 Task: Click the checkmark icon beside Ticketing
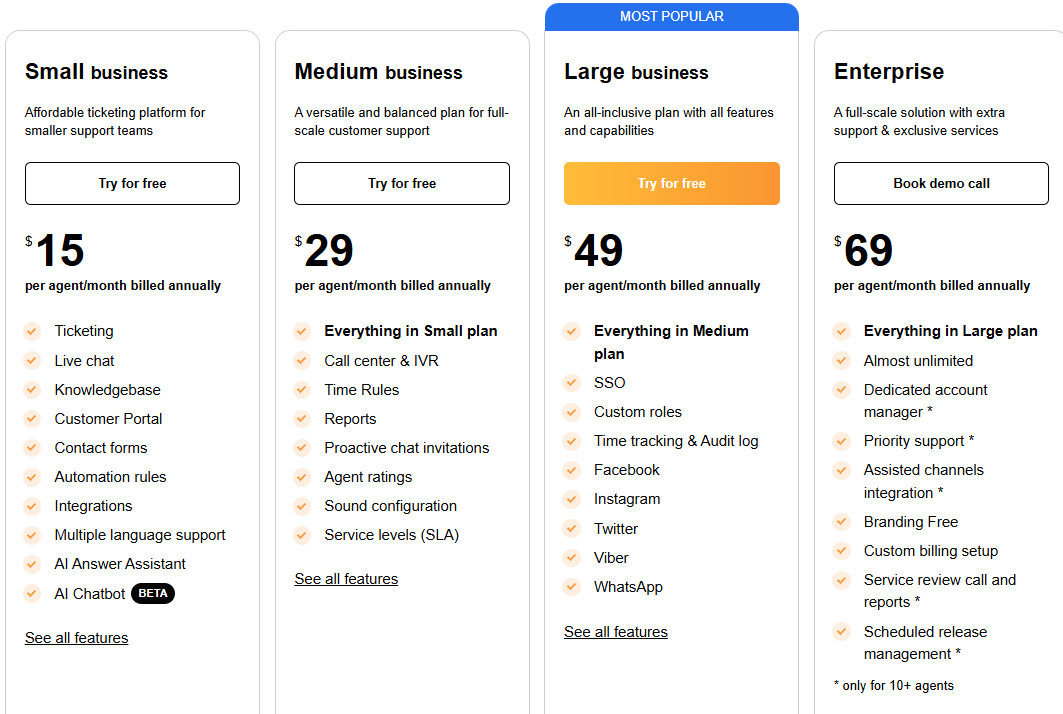pyautogui.click(x=32, y=331)
